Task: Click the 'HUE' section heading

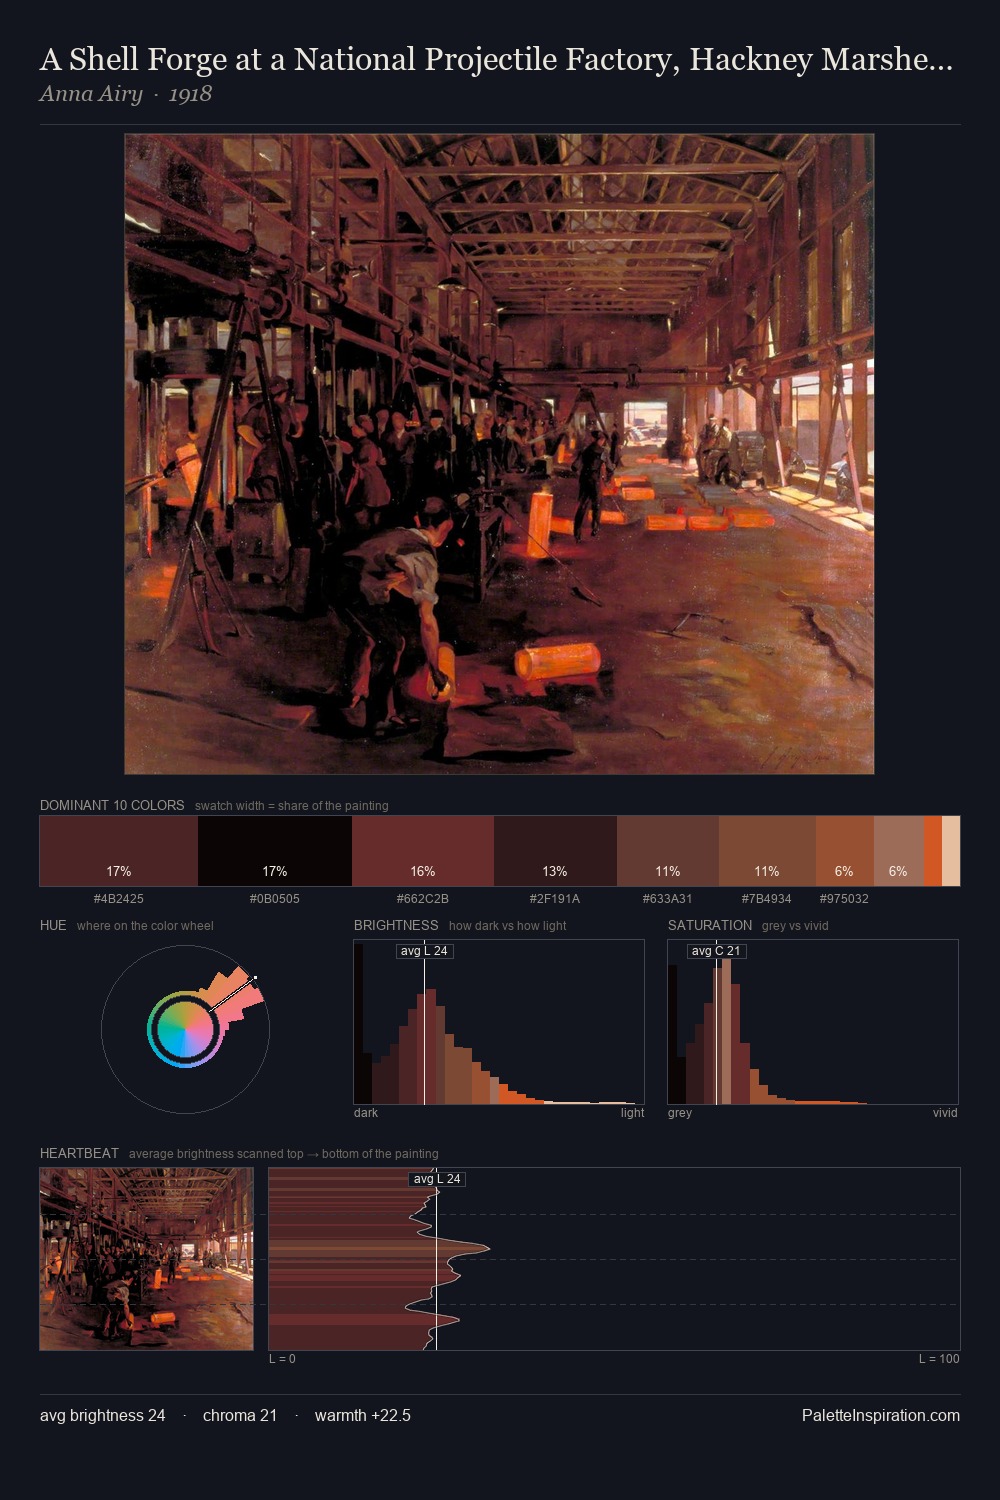Action: click(x=53, y=925)
